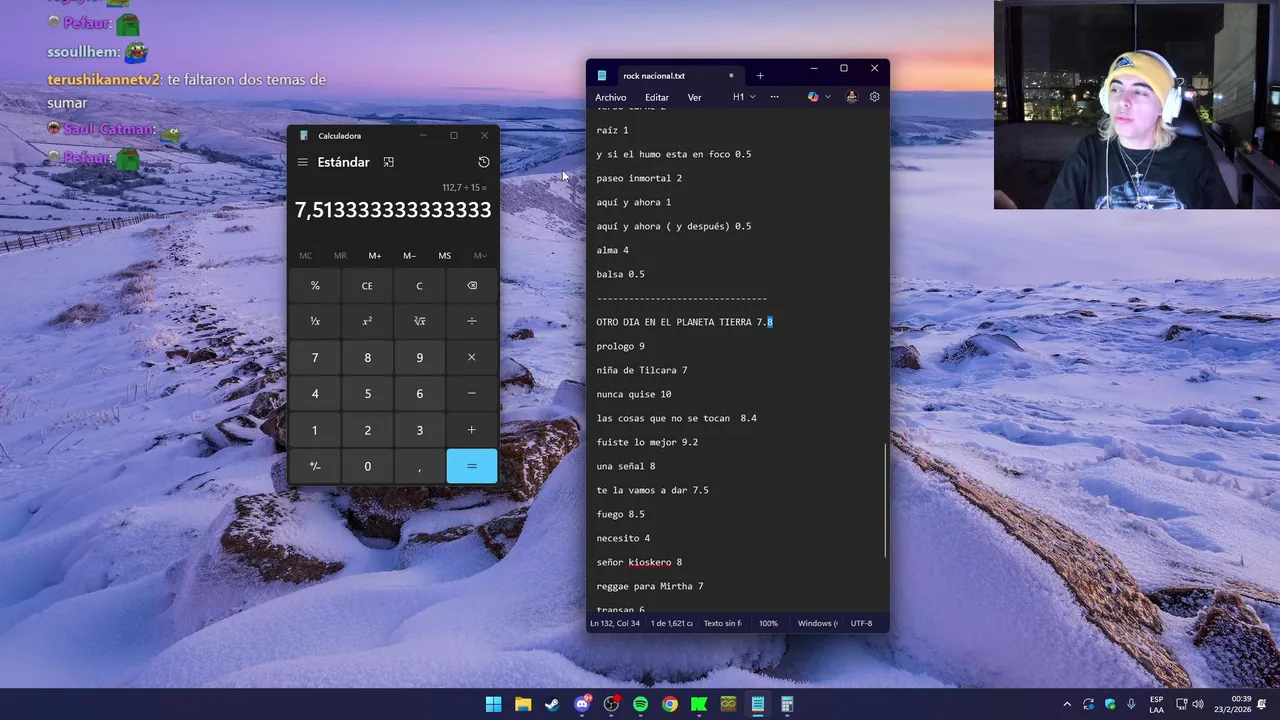Click Ln 132, Col 34 in status bar
Image resolution: width=1280 pixels, height=720 pixels.
coord(615,623)
